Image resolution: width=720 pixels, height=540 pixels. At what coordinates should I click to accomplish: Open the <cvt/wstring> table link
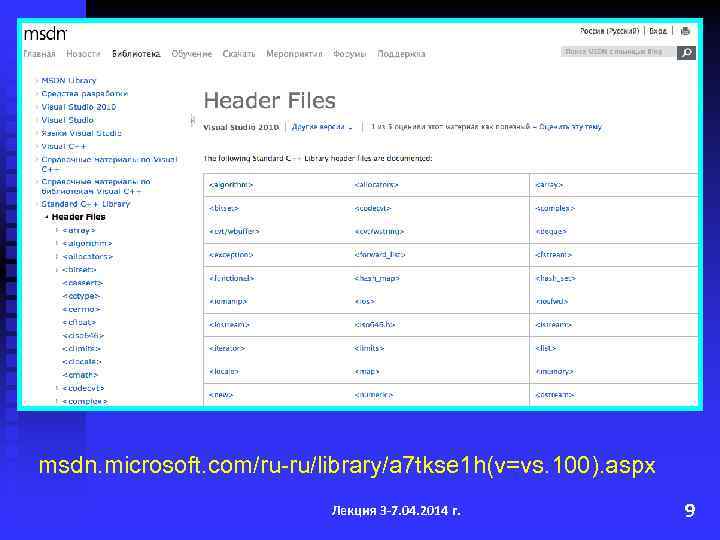coord(379,231)
